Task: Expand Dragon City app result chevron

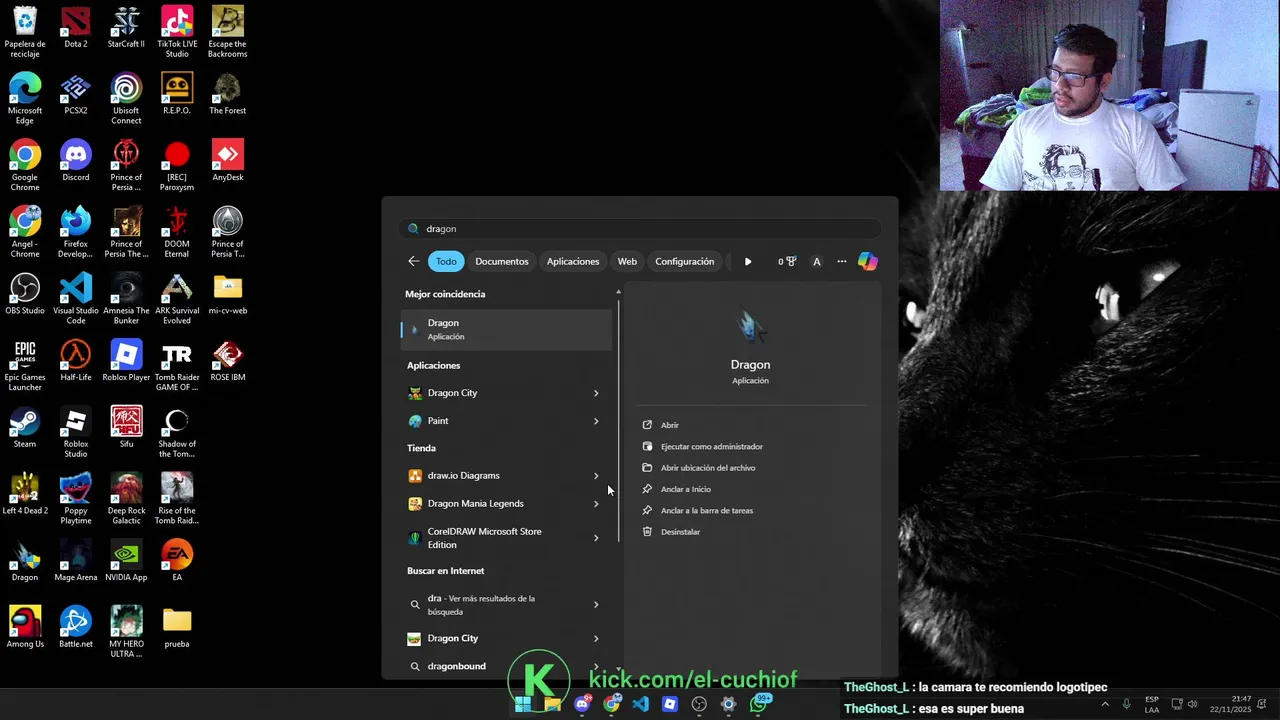Action: (596, 393)
